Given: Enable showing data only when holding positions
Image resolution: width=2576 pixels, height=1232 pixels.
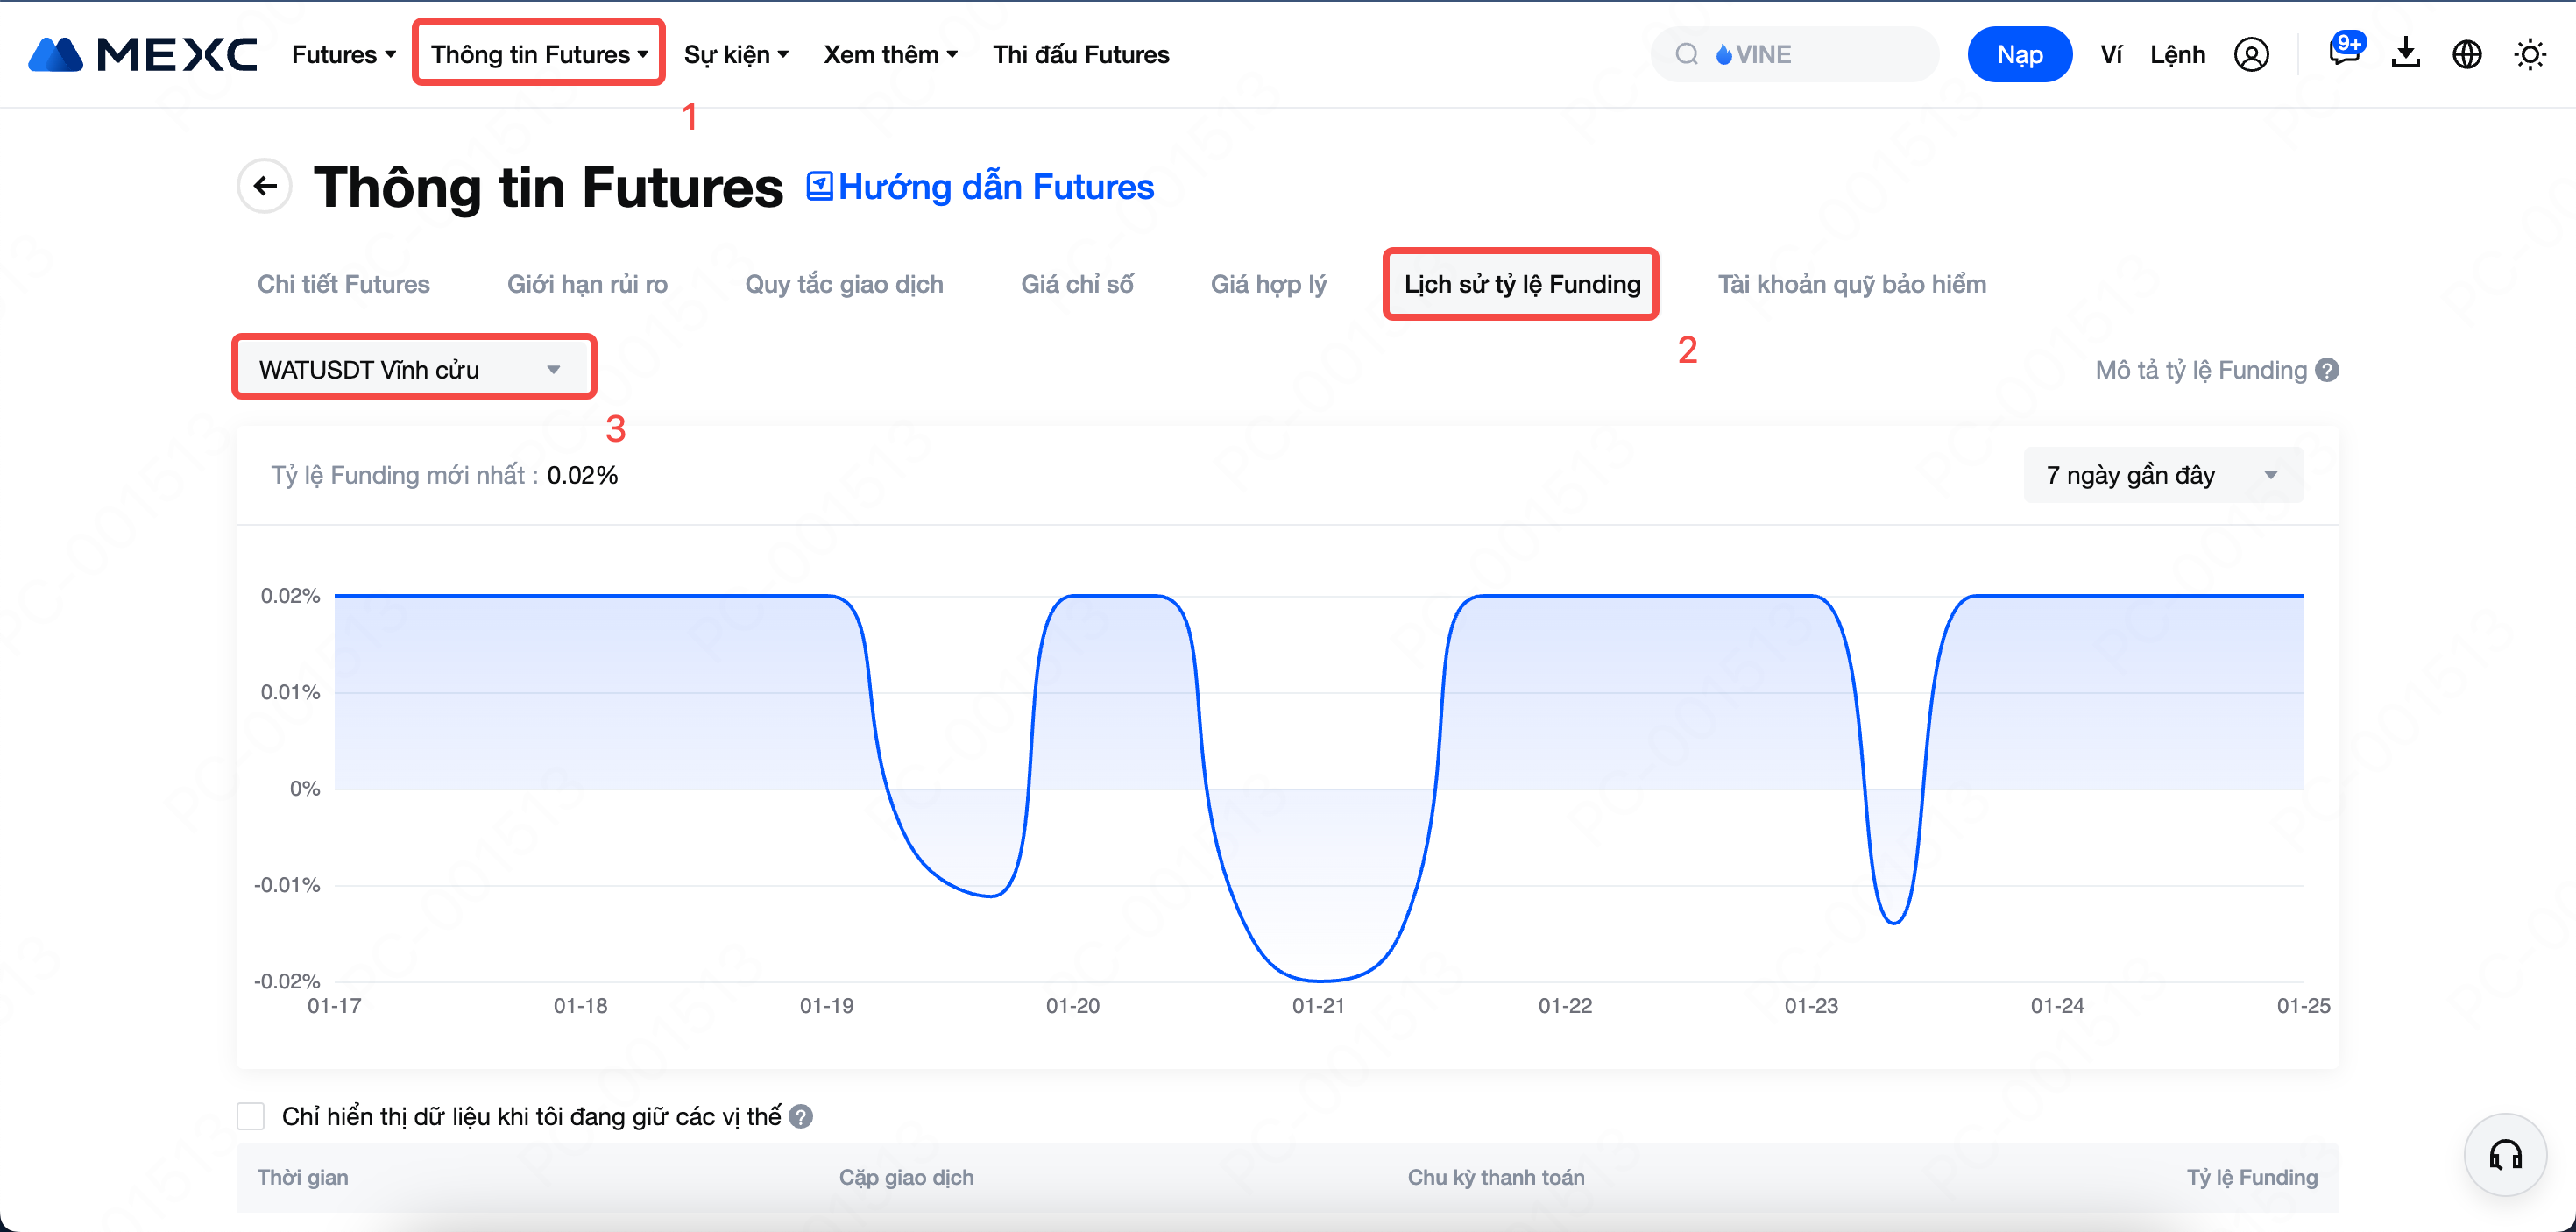Looking at the screenshot, I should click(251, 1116).
